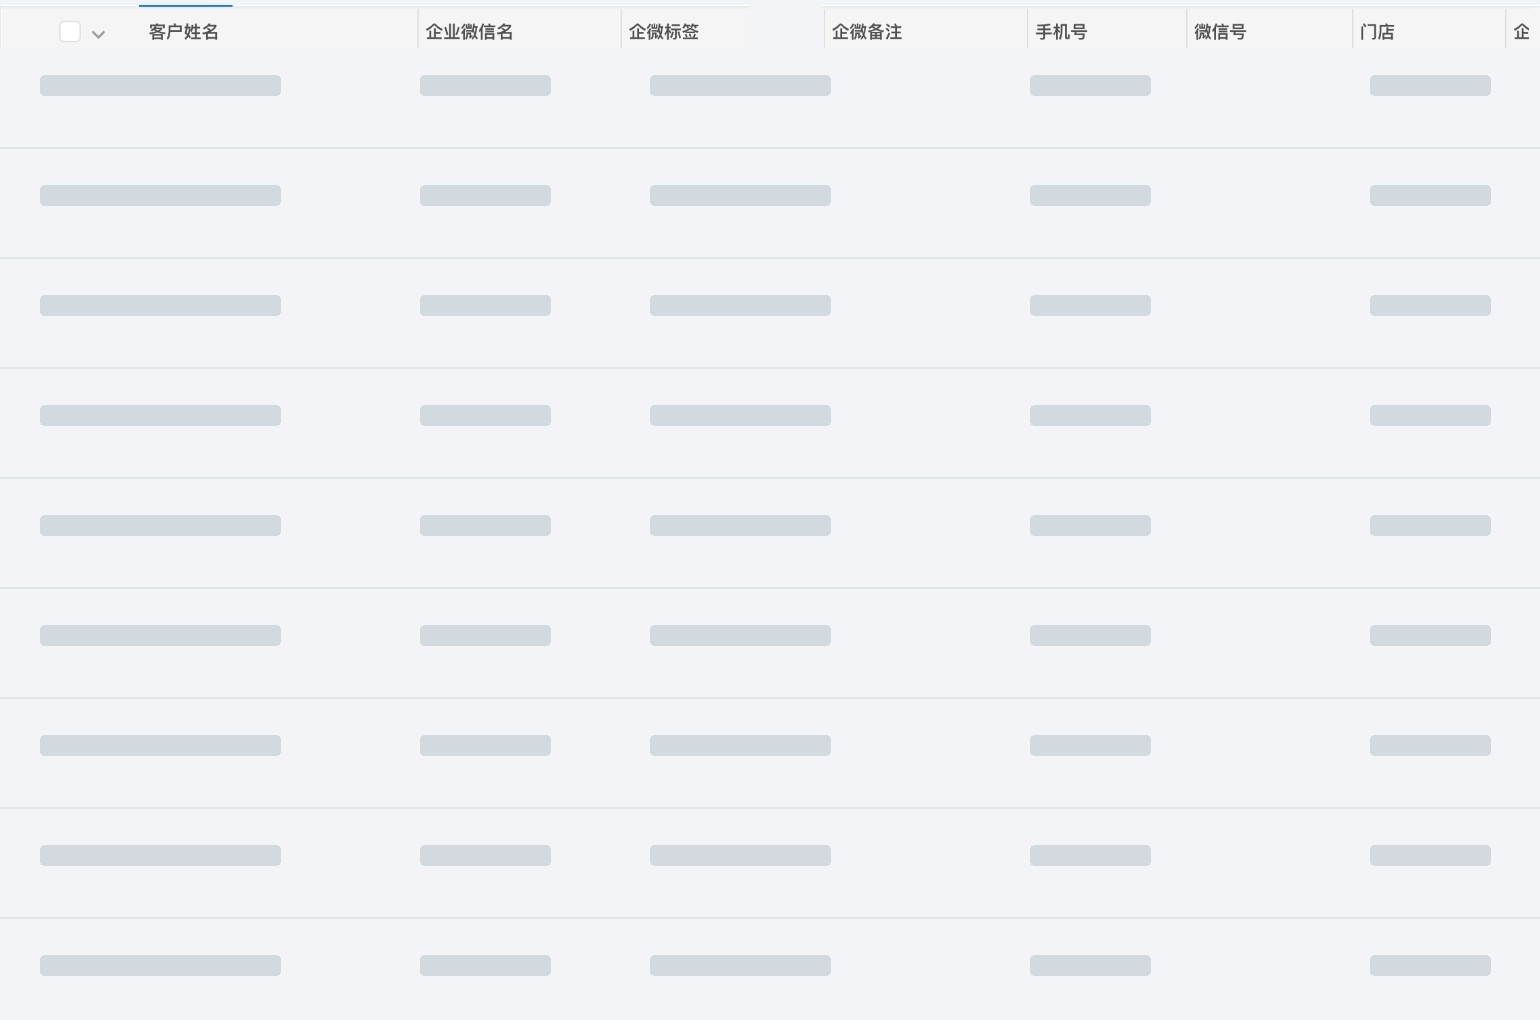
Task: Click the 客户姓名 column header
Action: (184, 32)
